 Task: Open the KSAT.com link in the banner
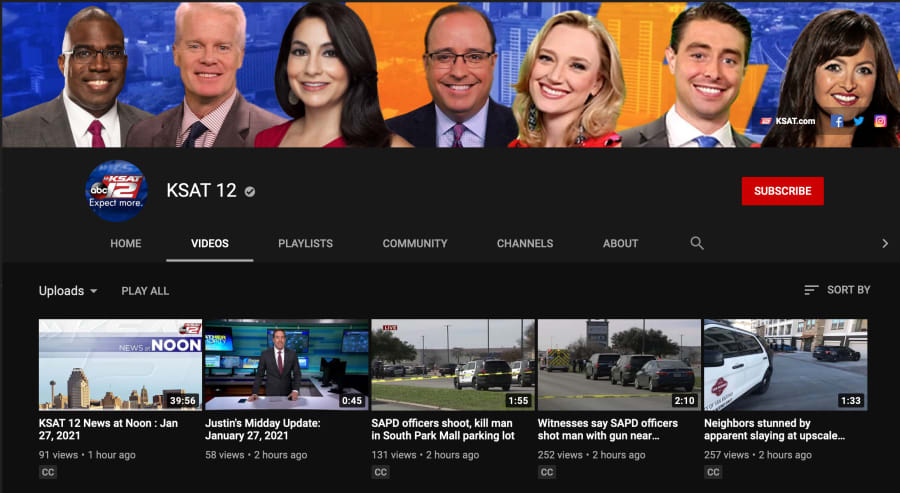point(788,121)
